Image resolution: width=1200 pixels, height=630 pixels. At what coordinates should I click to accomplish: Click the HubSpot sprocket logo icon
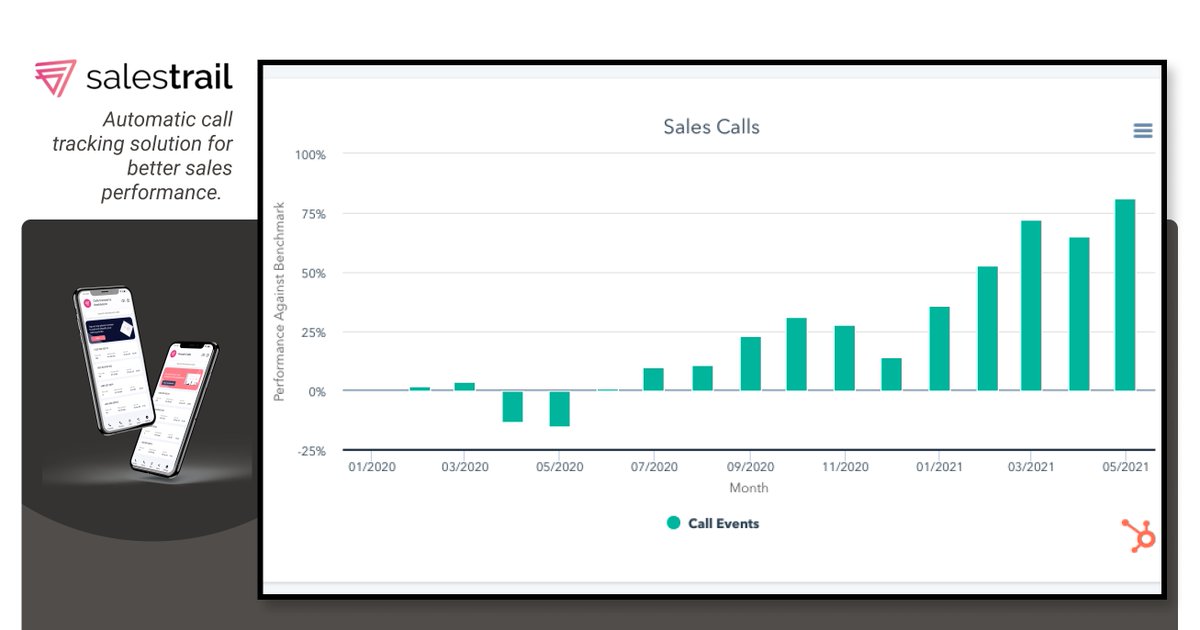[1138, 536]
